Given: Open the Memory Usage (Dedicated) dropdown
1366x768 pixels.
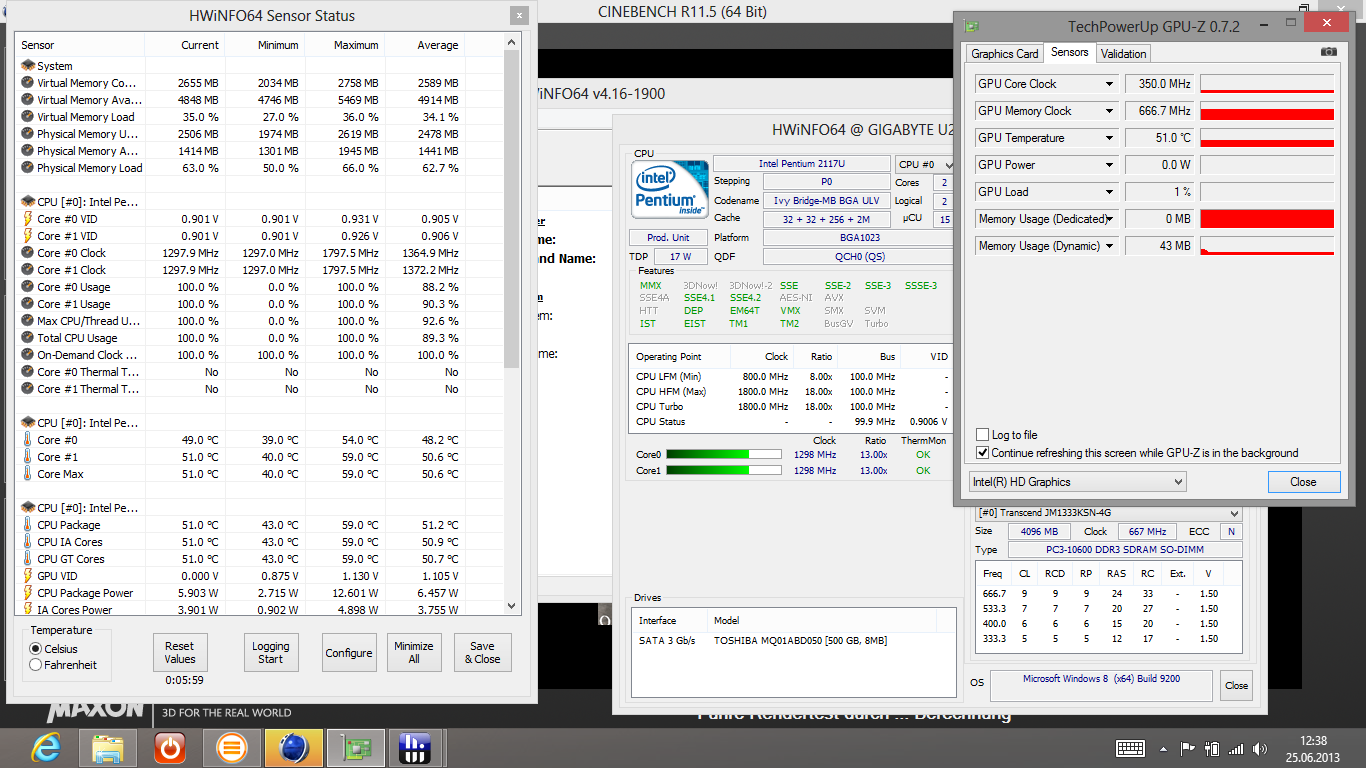Looking at the screenshot, I should click(x=1109, y=219).
